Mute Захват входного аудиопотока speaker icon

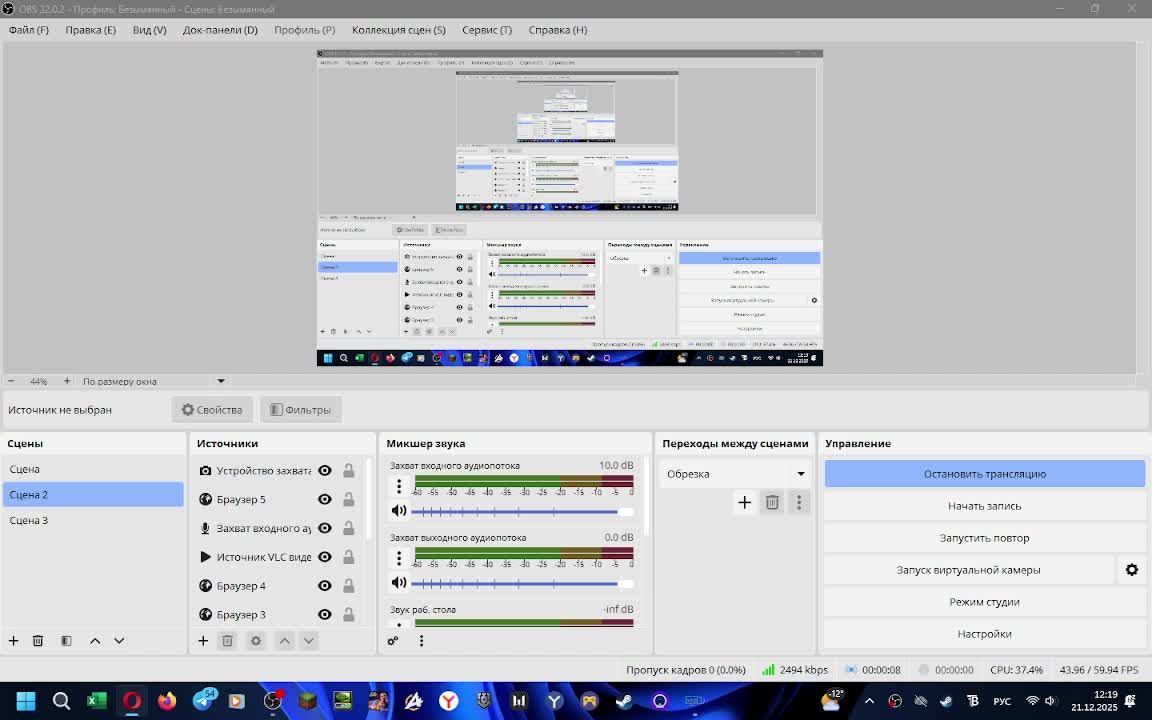point(399,511)
